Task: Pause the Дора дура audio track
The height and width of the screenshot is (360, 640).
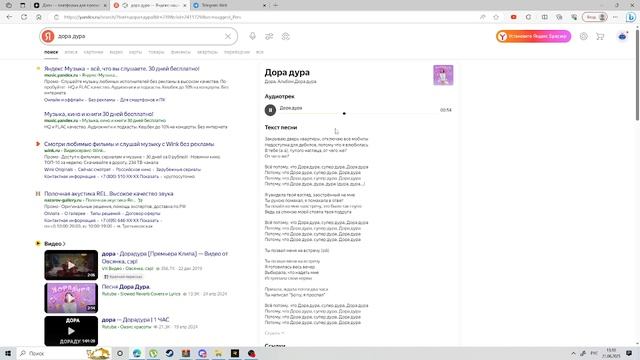Action: (270, 110)
